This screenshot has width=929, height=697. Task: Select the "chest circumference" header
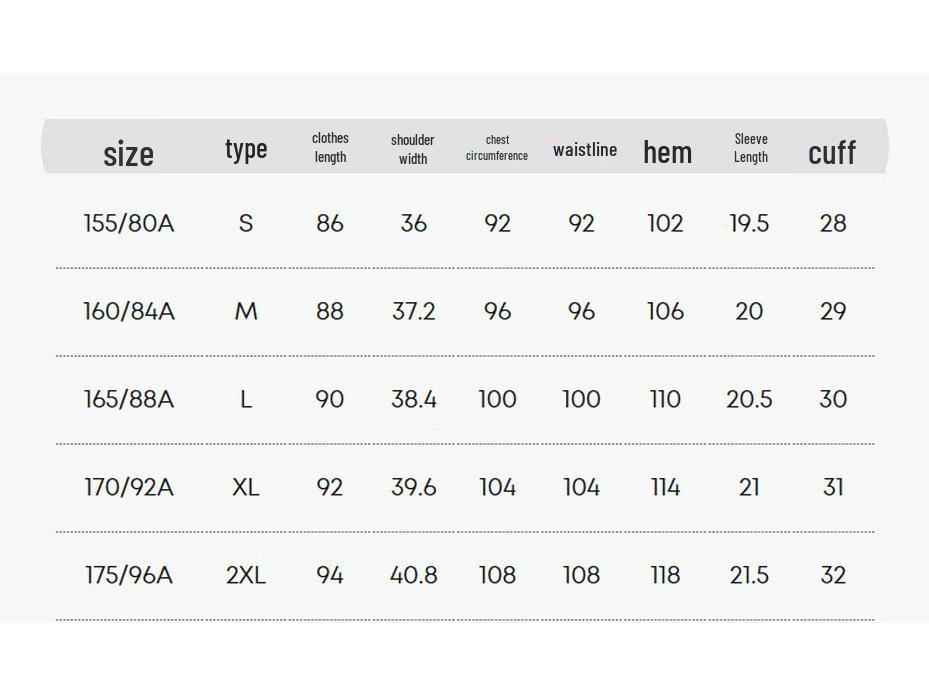tap(497, 148)
